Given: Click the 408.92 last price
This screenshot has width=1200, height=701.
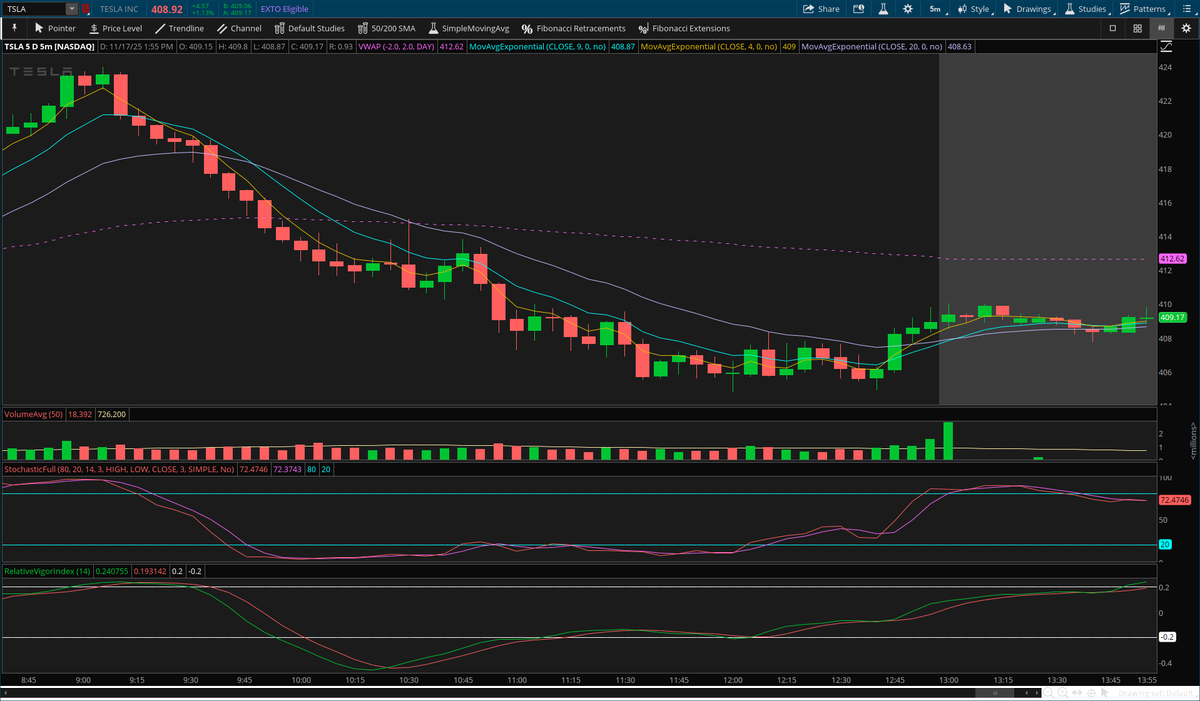Looking at the screenshot, I should point(167,8).
